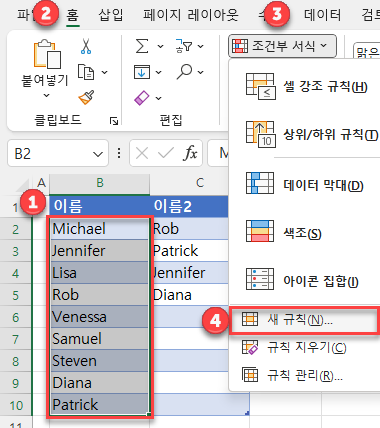Select column B header

pyautogui.click(x=100, y=183)
